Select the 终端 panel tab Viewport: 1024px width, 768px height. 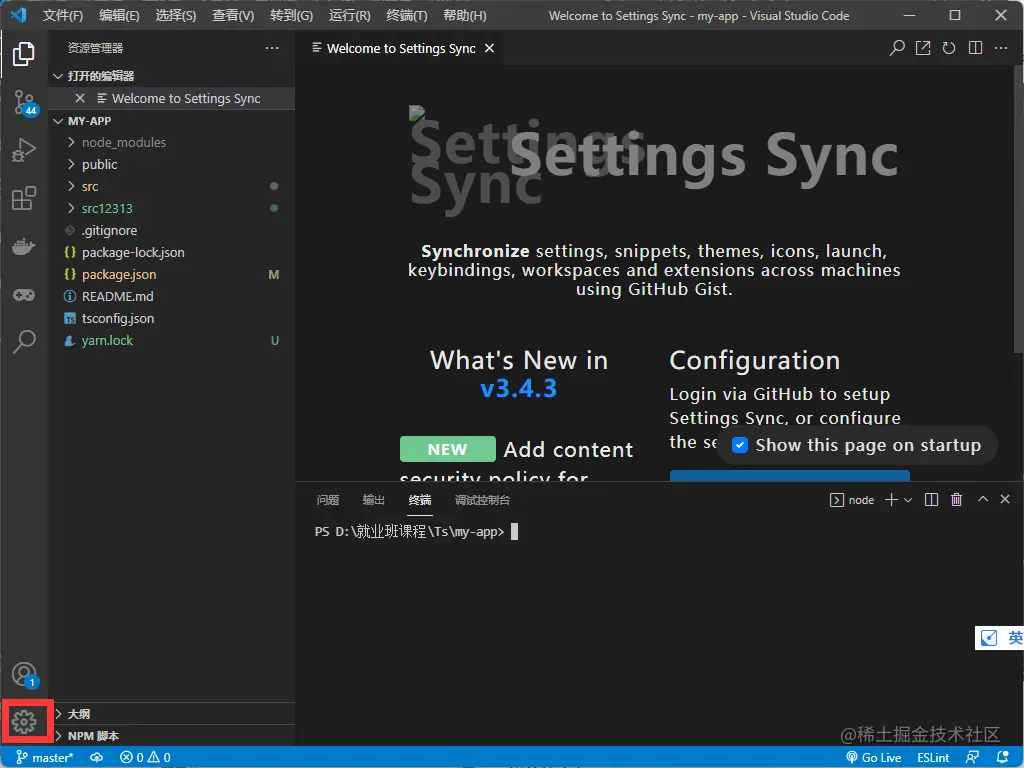[x=420, y=500]
